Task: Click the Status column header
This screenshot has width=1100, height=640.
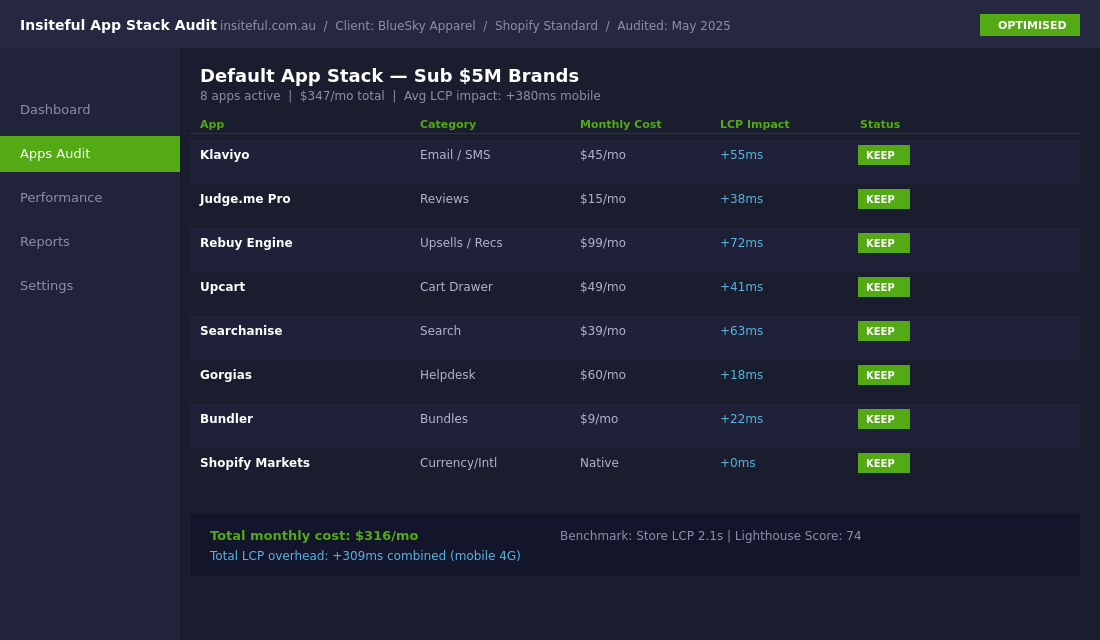Action: pyautogui.click(x=880, y=124)
